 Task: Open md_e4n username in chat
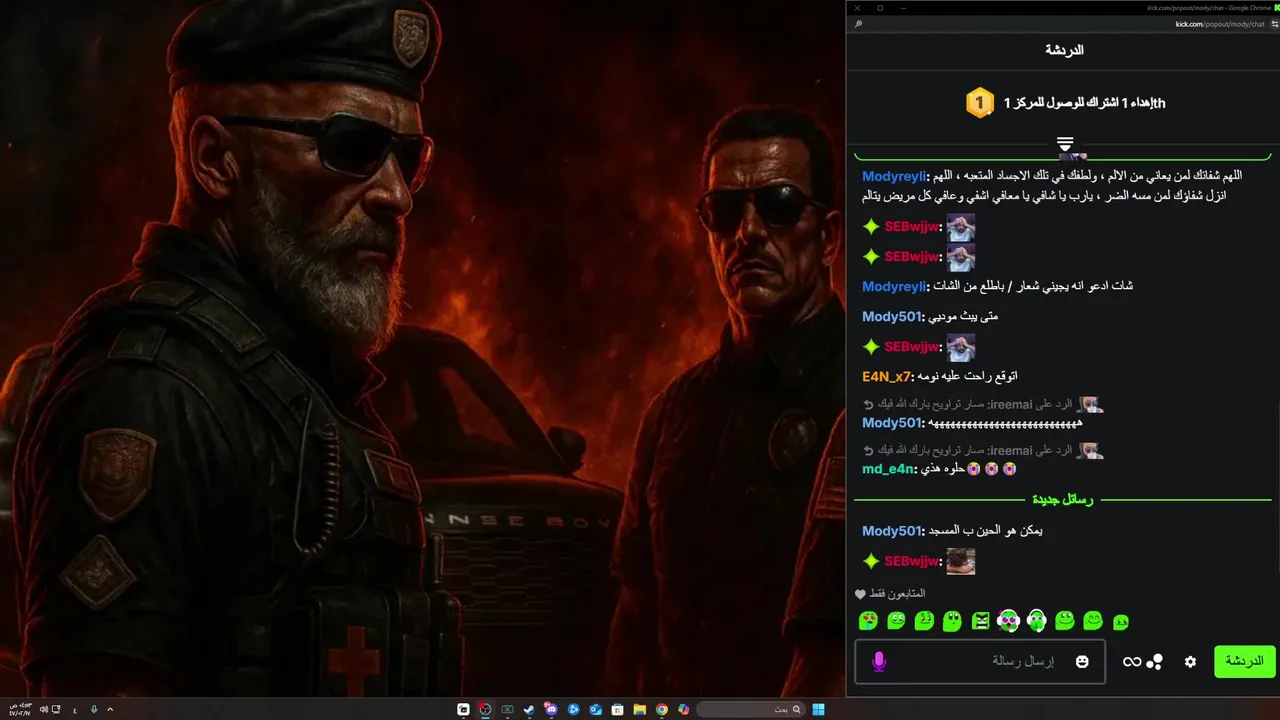[888, 469]
